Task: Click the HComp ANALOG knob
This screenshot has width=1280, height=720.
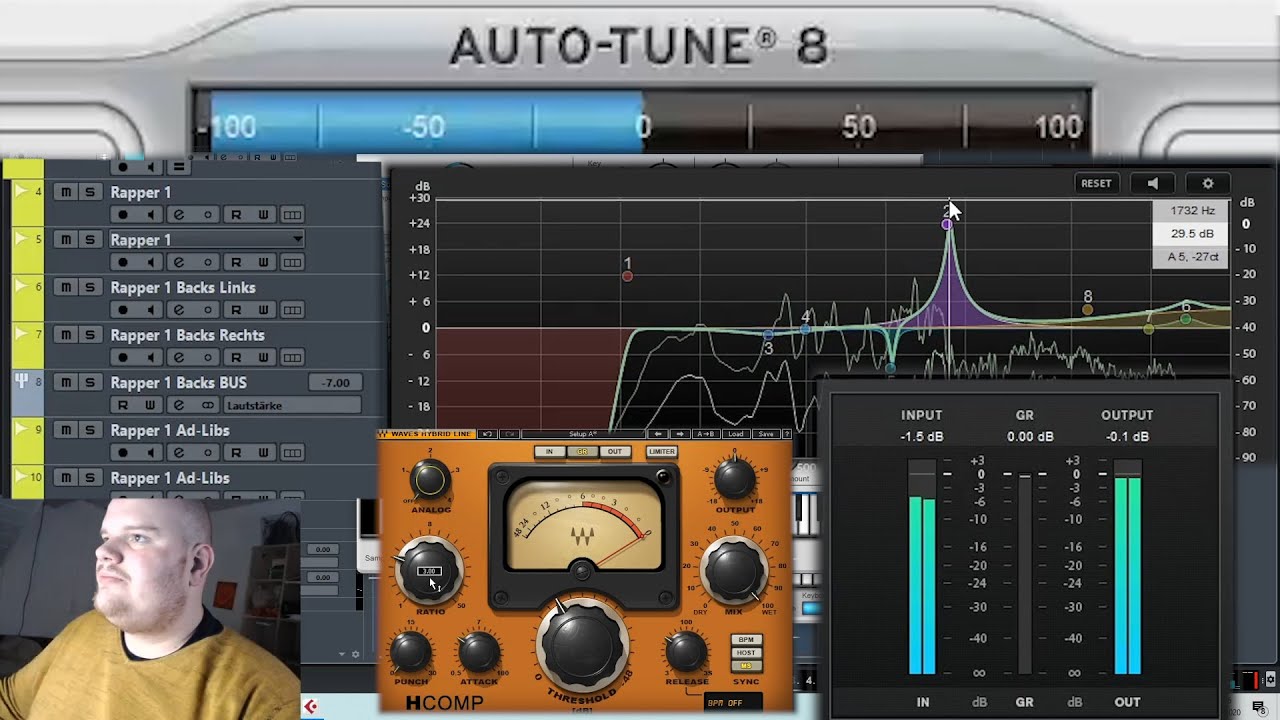Action: coord(430,481)
